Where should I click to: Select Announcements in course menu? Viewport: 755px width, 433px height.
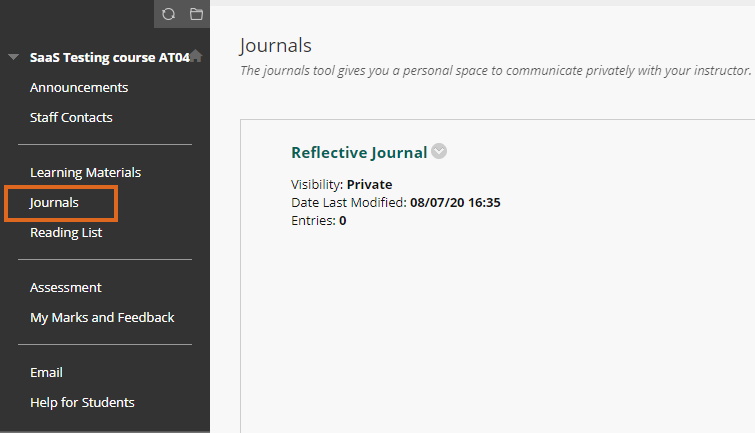(79, 88)
